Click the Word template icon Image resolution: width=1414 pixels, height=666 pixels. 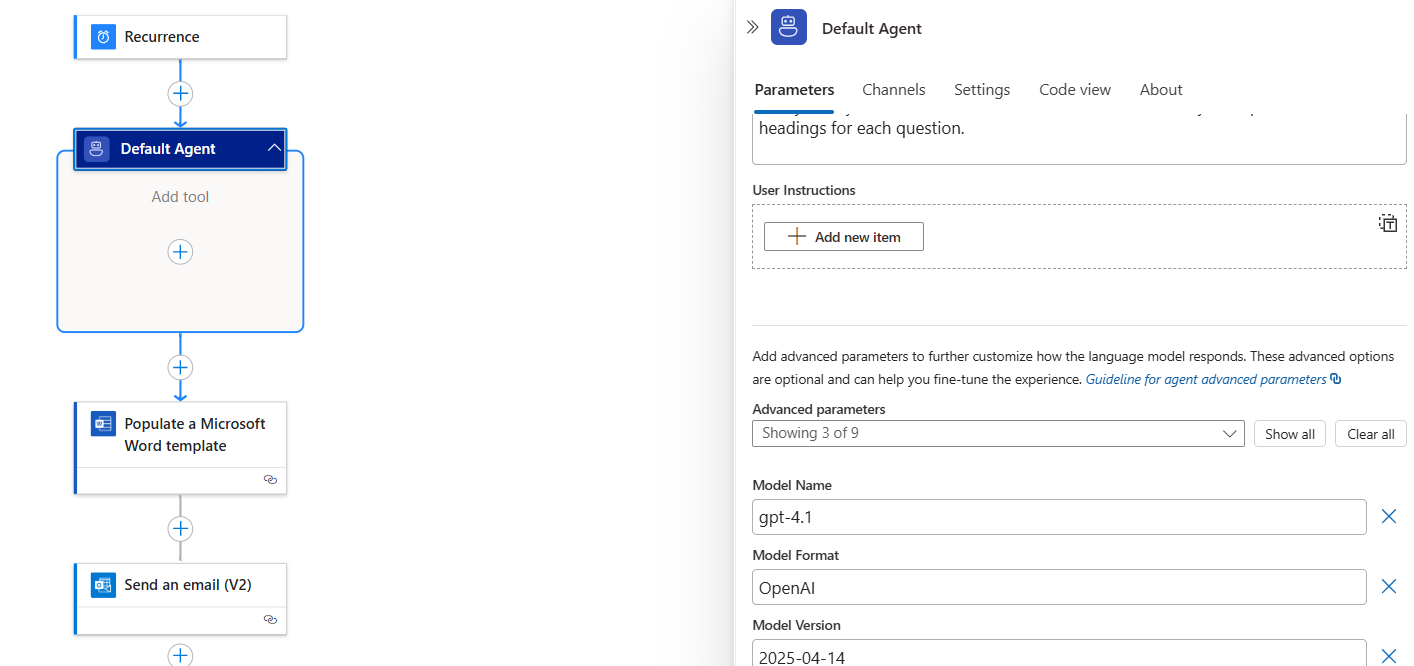pos(103,423)
